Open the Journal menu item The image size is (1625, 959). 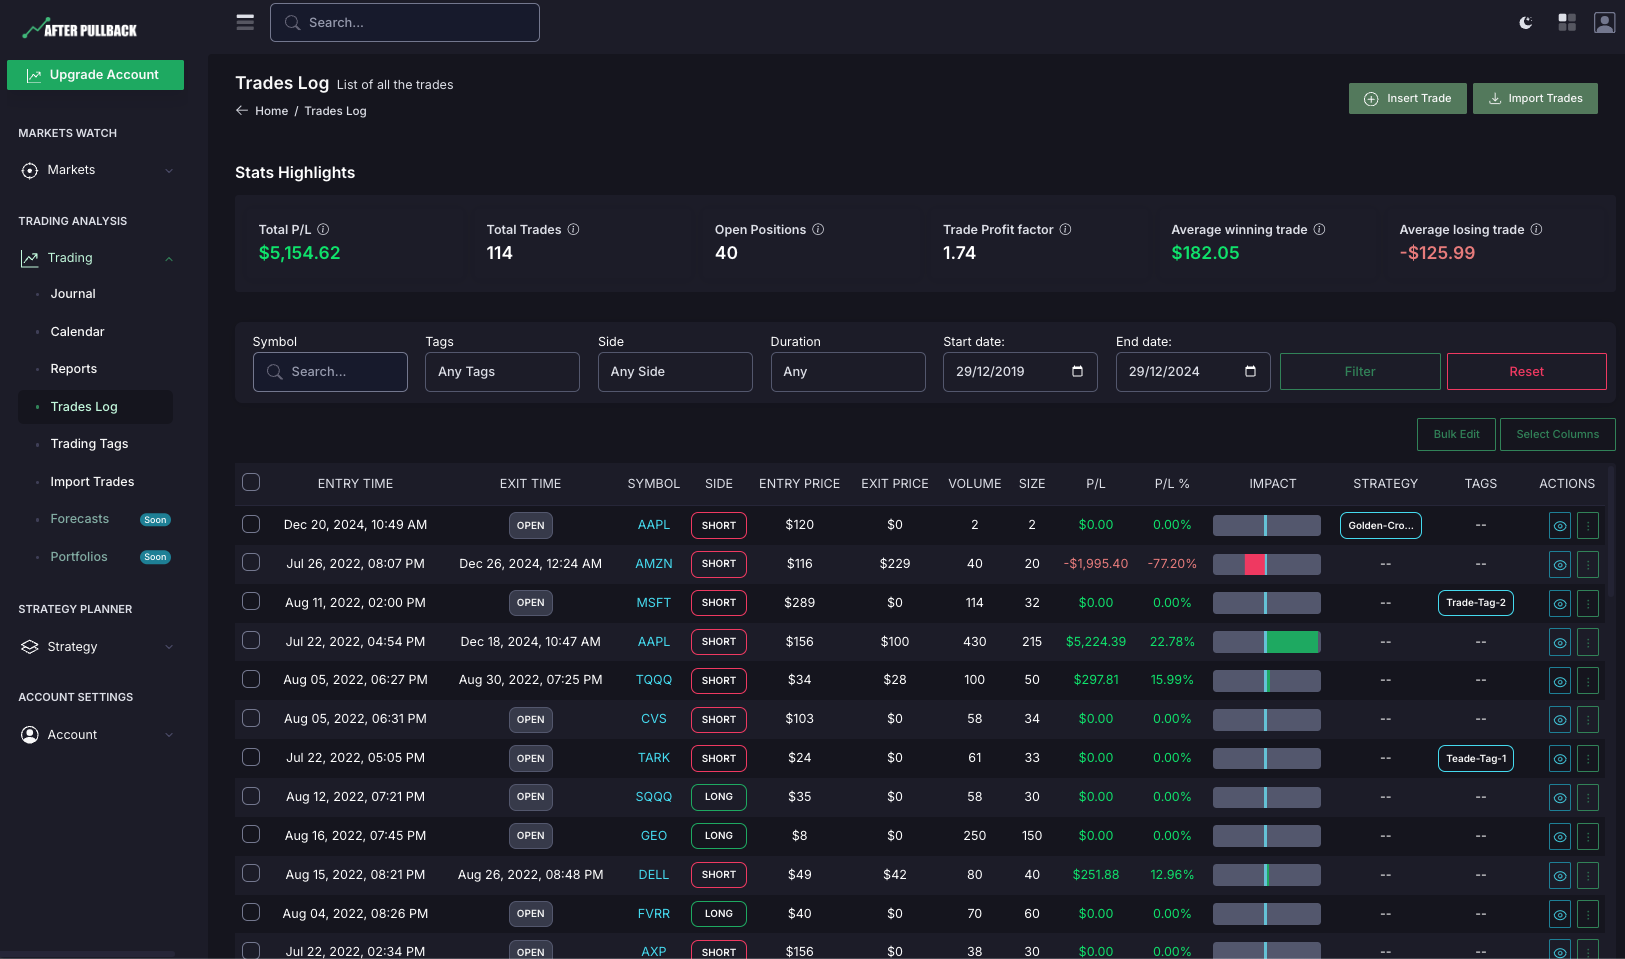click(73, 294)
